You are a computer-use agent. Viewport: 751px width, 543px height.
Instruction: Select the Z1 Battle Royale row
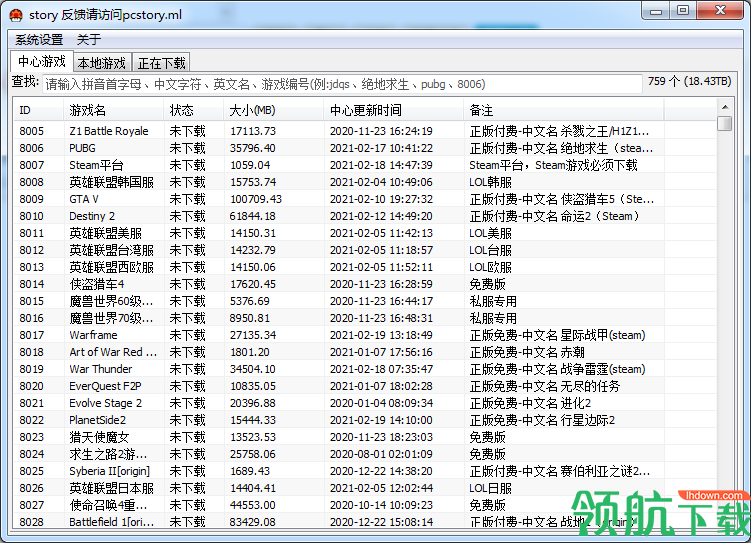click(x=365, y=131)
